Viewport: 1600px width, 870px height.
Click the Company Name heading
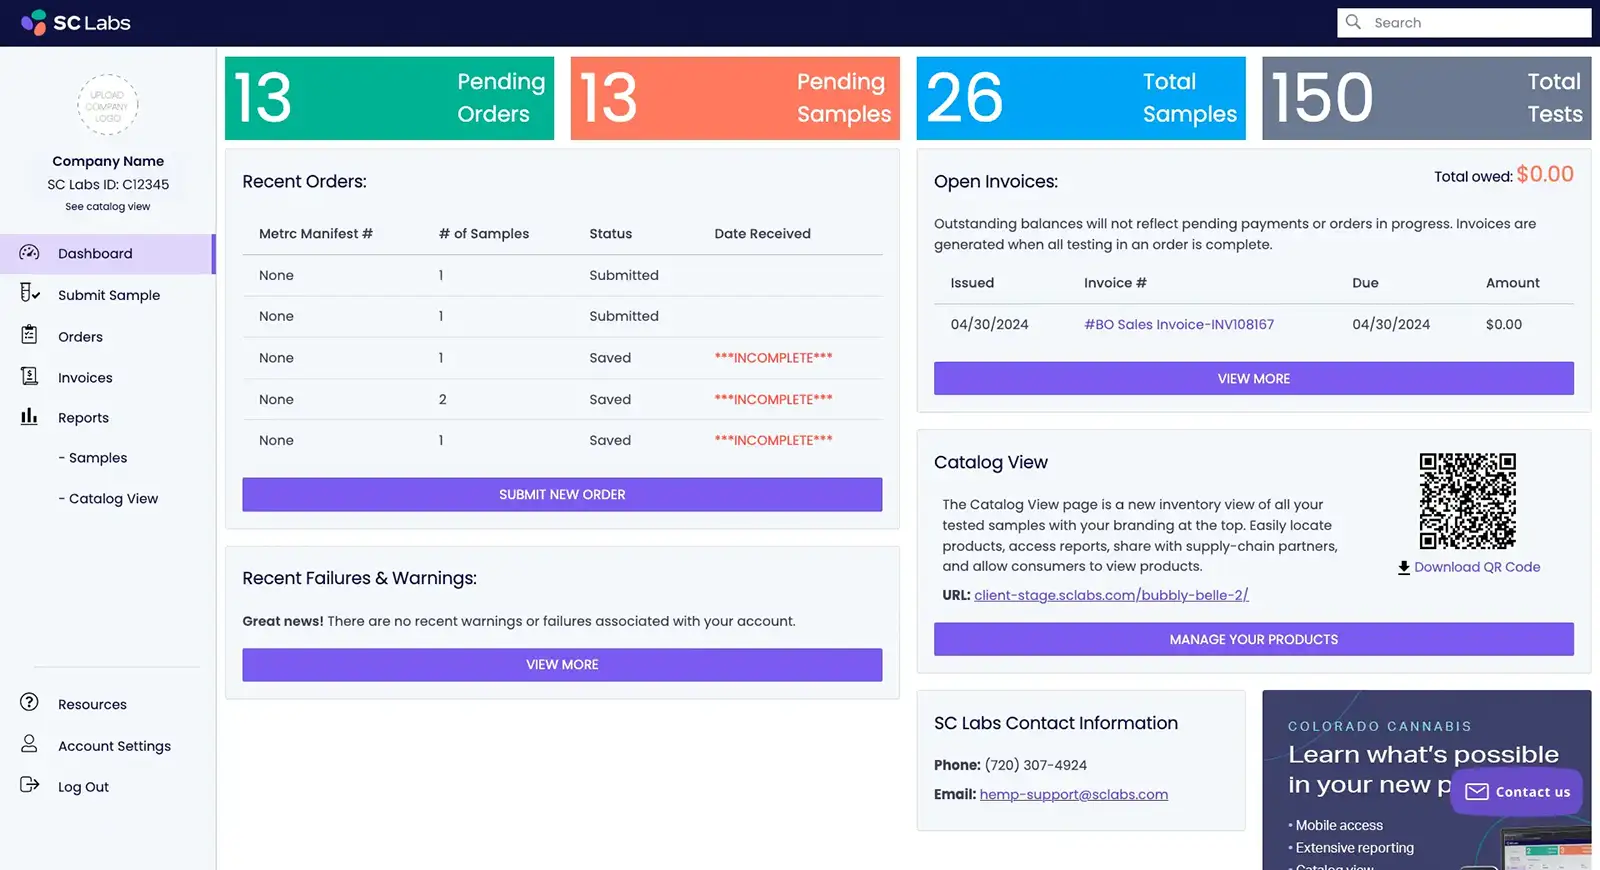(108, 161)
